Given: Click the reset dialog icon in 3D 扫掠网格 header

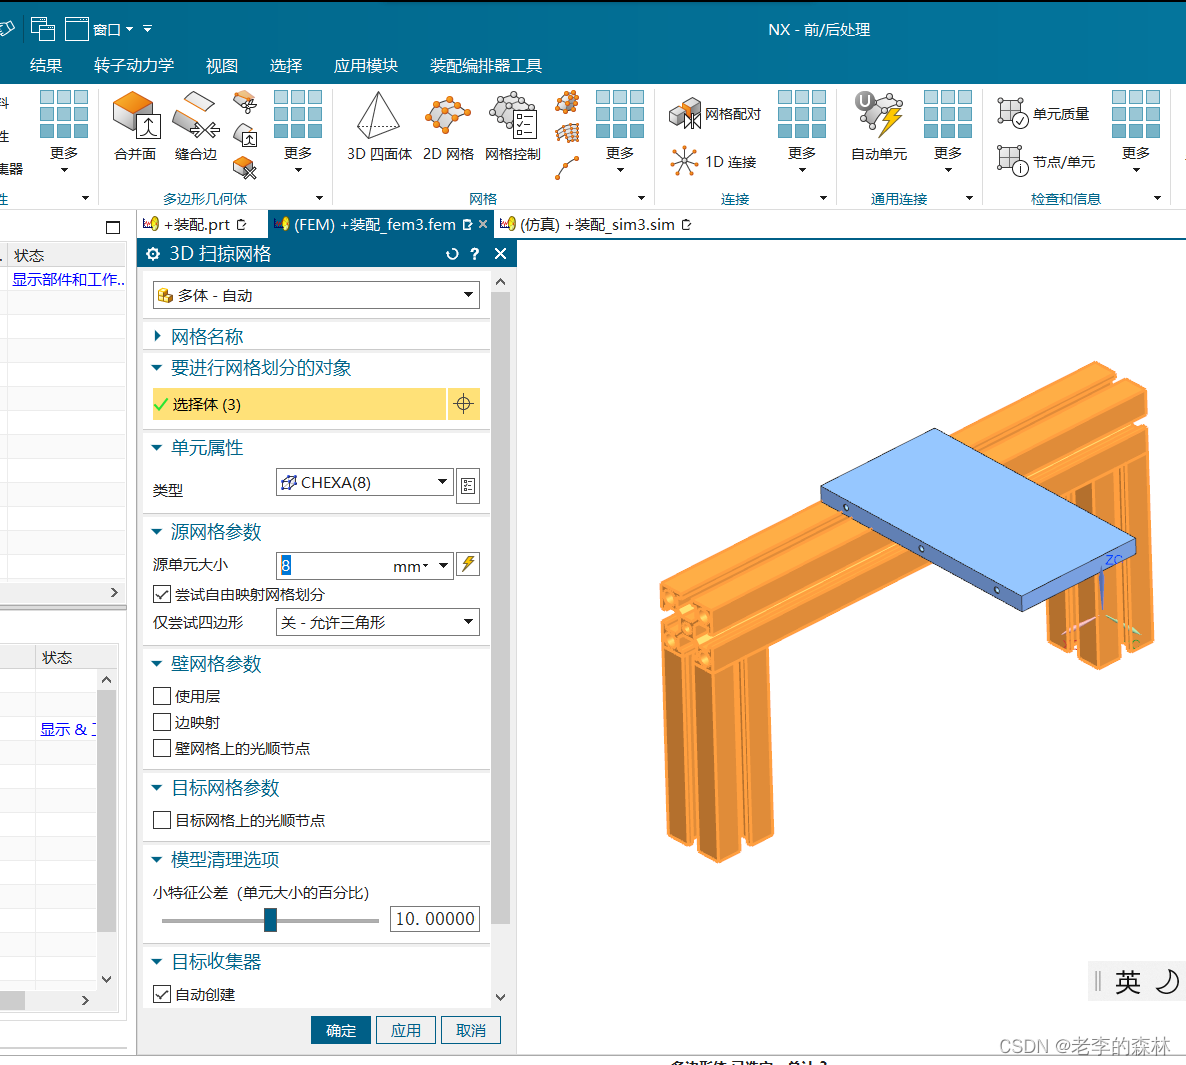Looking at the screenshot, I should (452, 254).
